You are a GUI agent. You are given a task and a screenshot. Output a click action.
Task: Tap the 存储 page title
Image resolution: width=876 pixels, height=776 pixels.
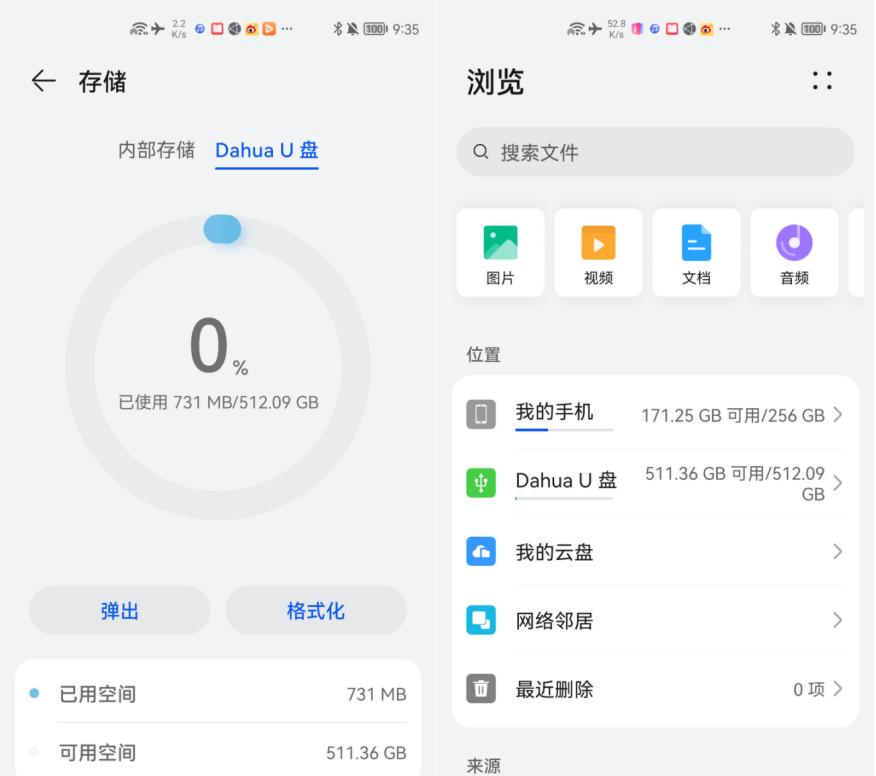pos(102,82)
